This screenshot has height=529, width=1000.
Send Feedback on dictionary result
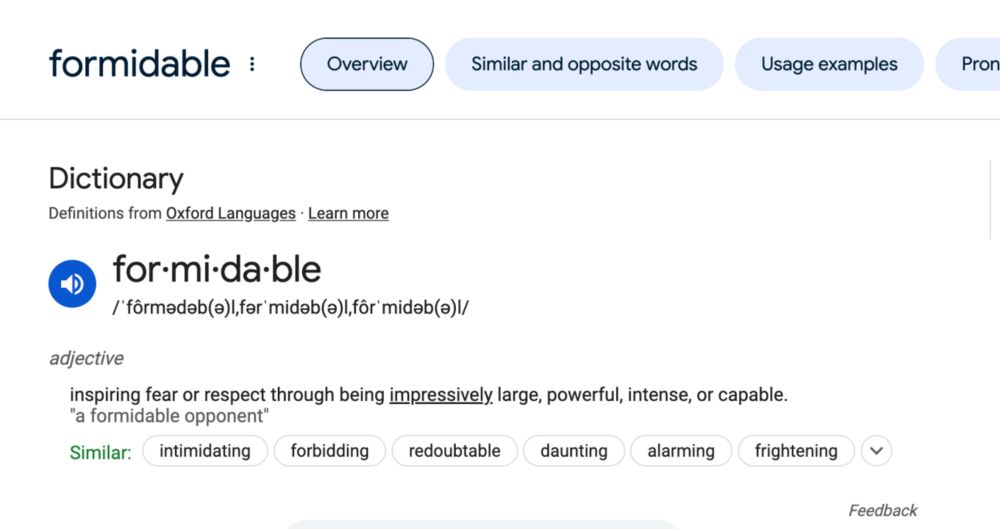[883, 510]
